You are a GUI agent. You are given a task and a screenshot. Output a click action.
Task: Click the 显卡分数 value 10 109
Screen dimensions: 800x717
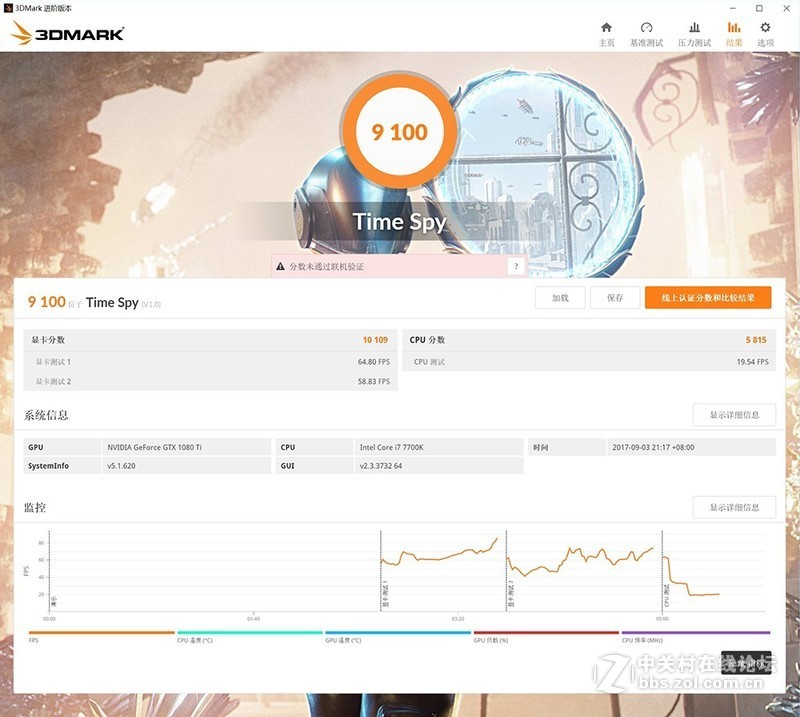click(x=375, y=340)
